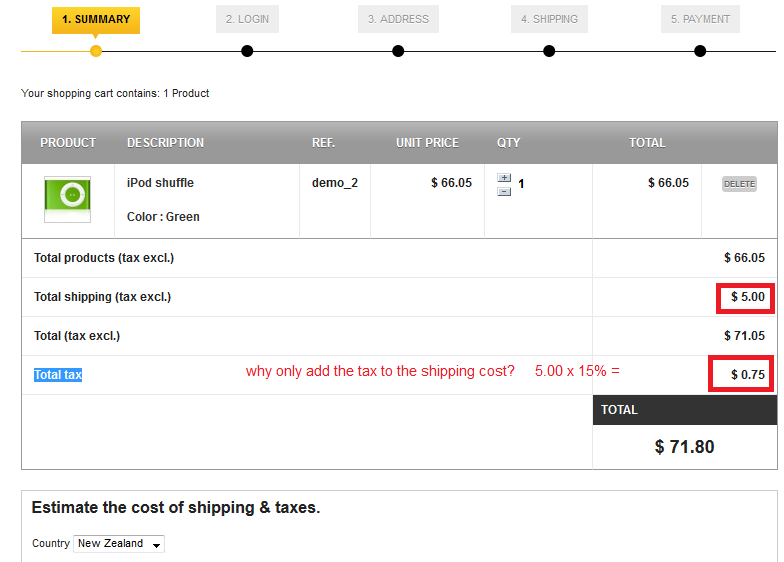Open the 3. Address step
The image size is (784, 562).
[x=398, y=20]
